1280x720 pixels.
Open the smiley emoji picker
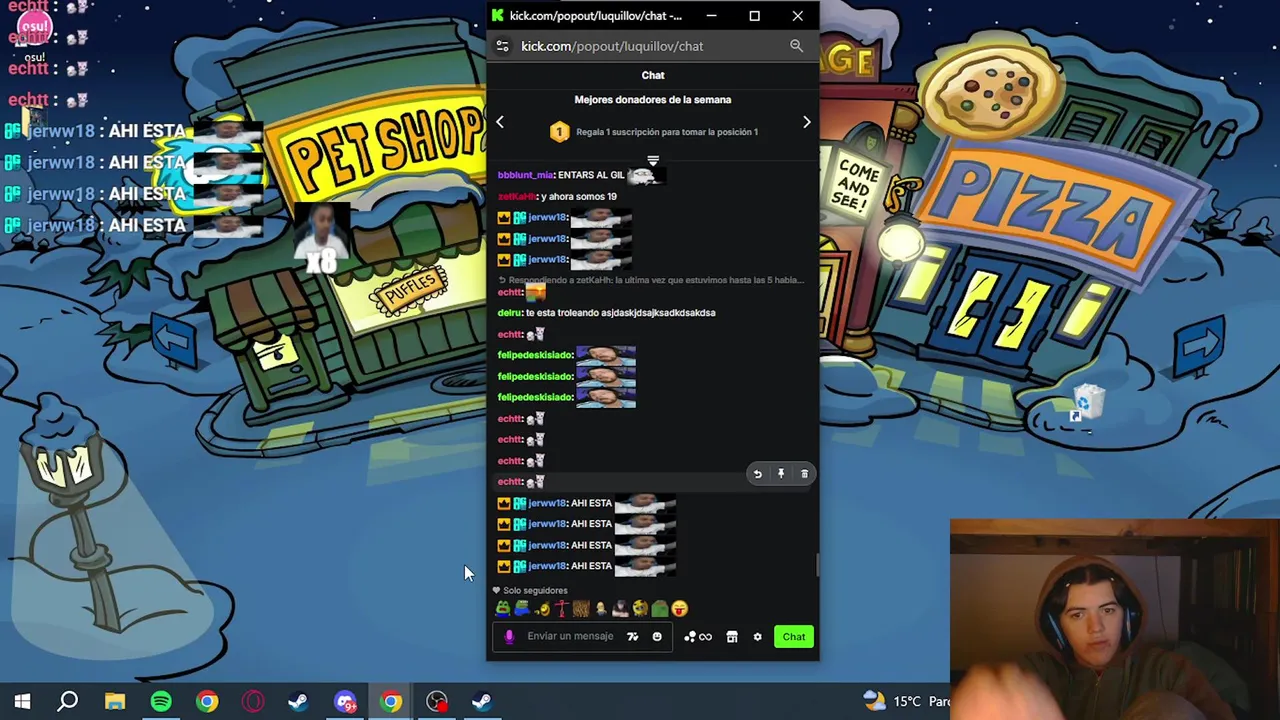tap(657, 637)
